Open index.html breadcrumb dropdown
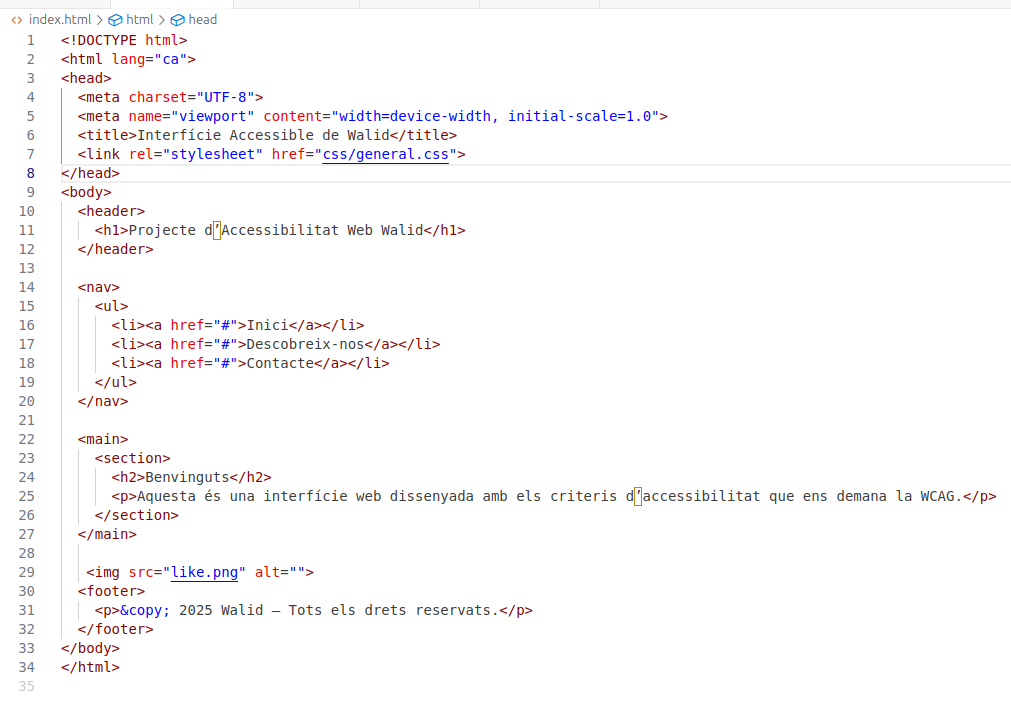1011x703 pixels. click(x=60, y=19)
